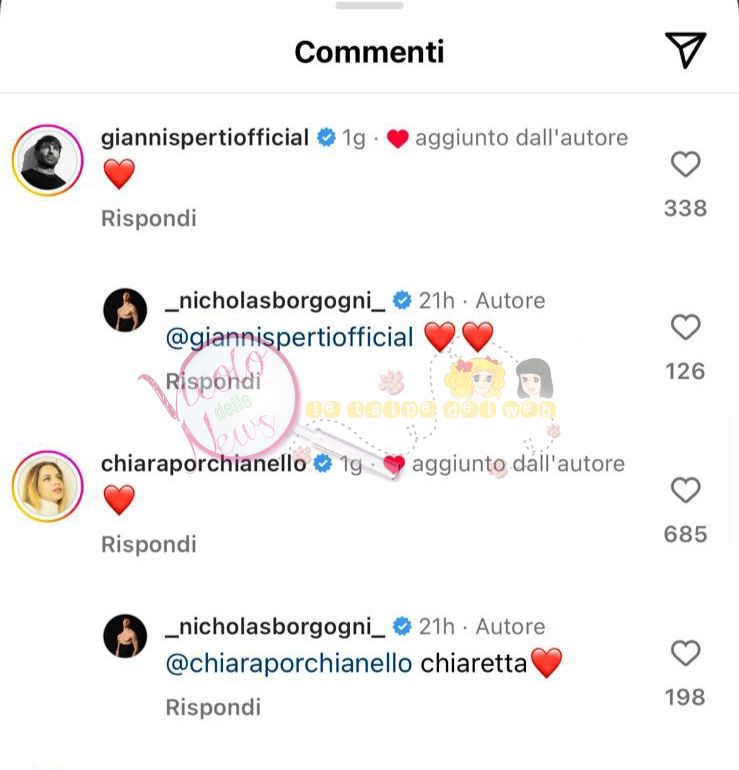Tap the share paper-plane icon
Image resolution: width=739 pixels, height=770 pixels.
click(x=685, y=50)
